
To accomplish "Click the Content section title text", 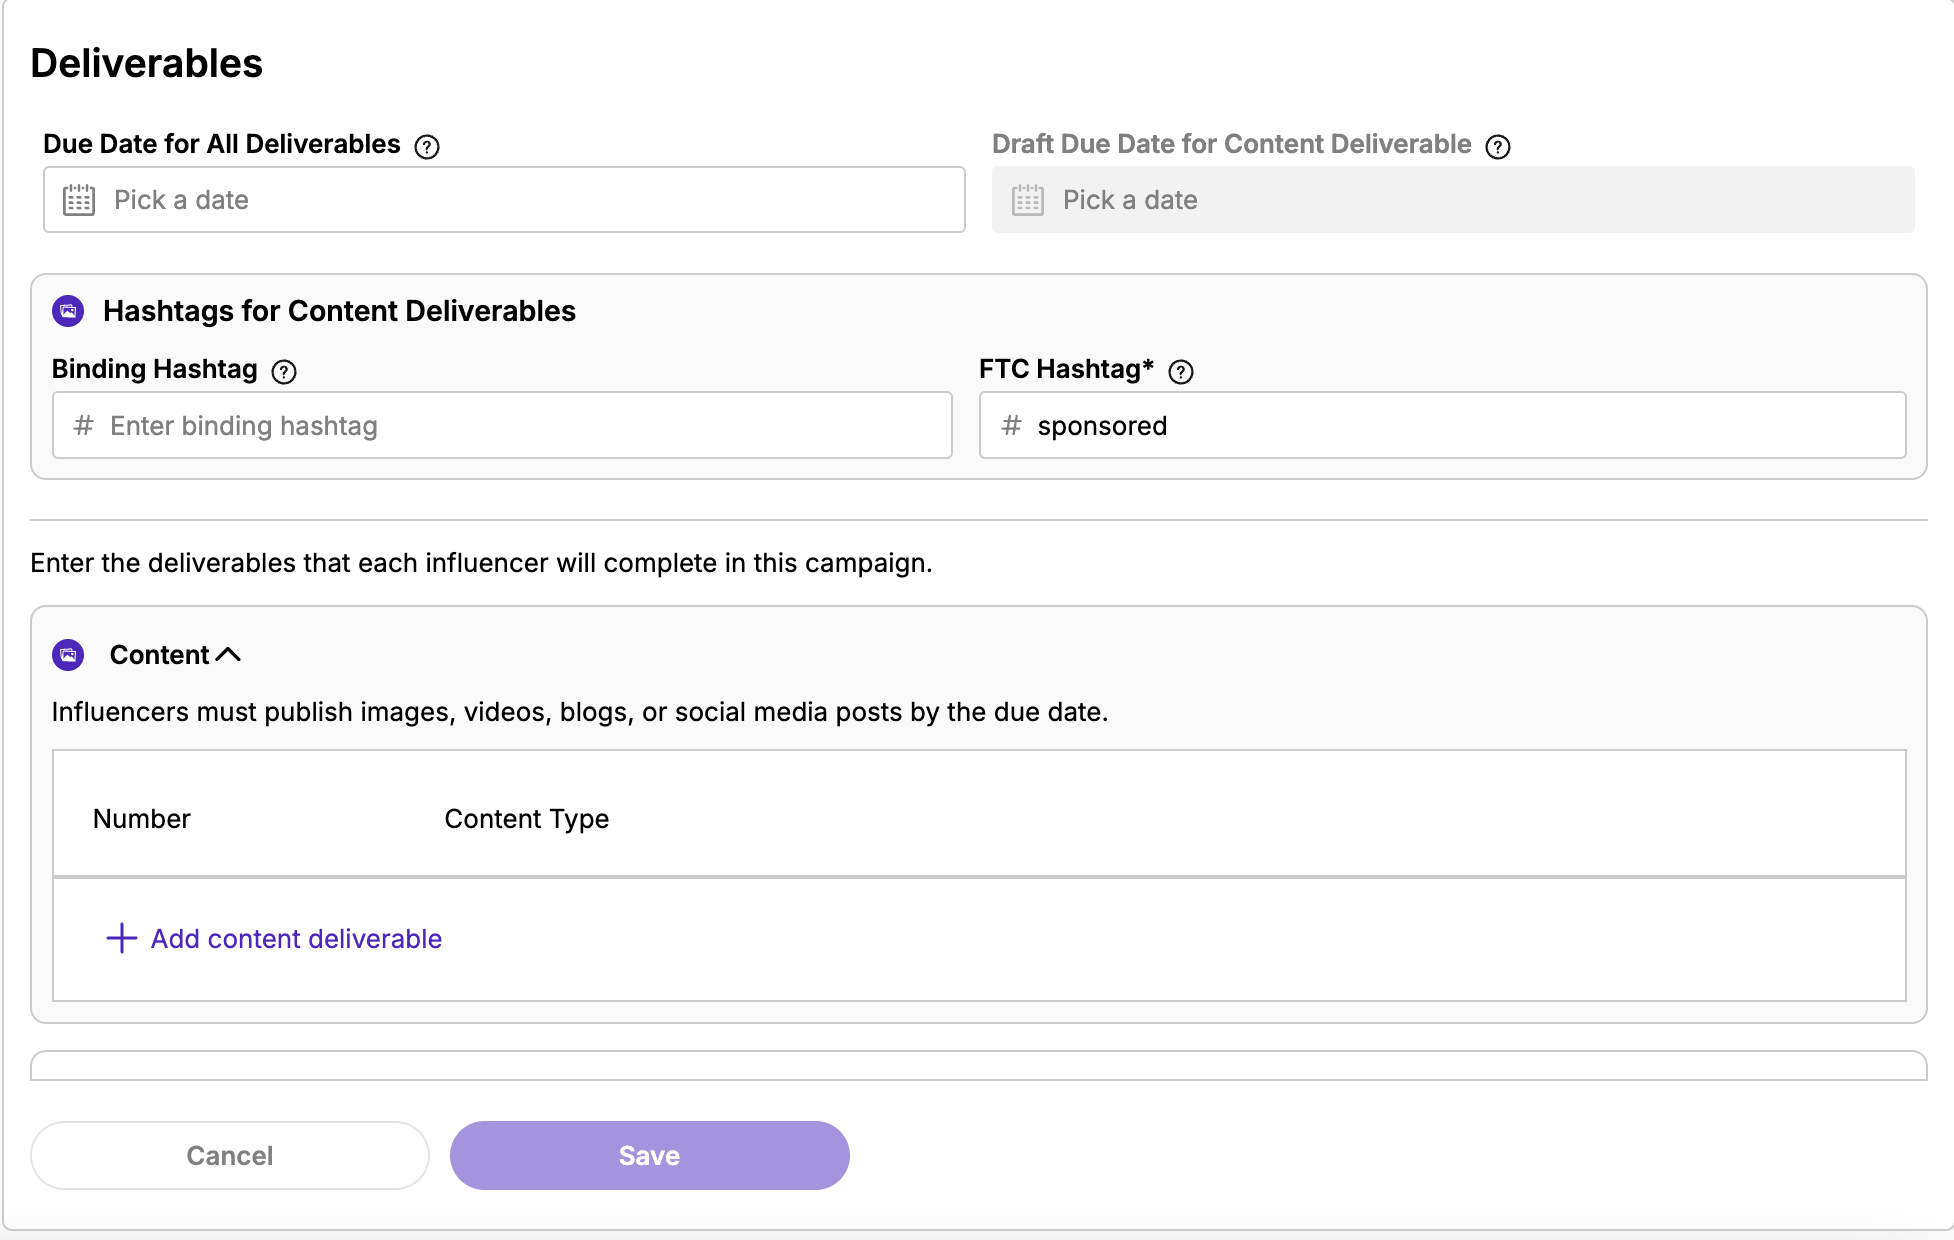I will coord(160,655).
